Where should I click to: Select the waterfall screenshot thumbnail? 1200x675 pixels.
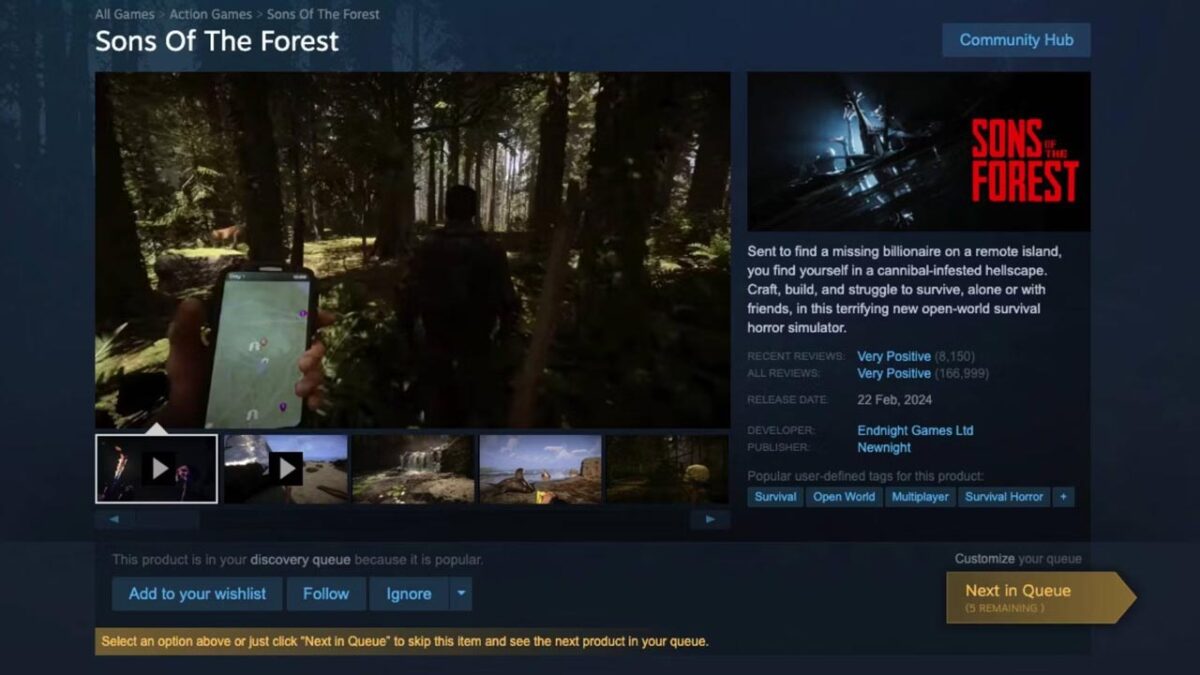413,468
